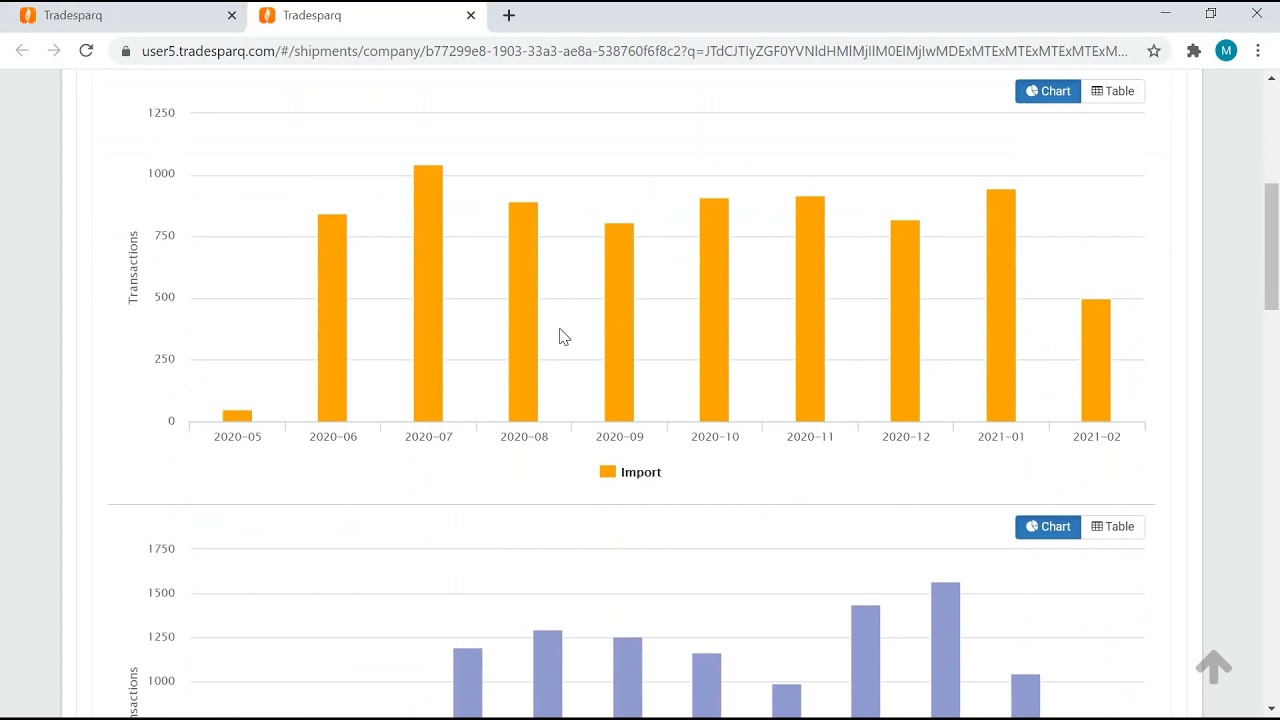Open the Chrome profile avatar M
This screenshot has height=720, width=1280.
1226,51
